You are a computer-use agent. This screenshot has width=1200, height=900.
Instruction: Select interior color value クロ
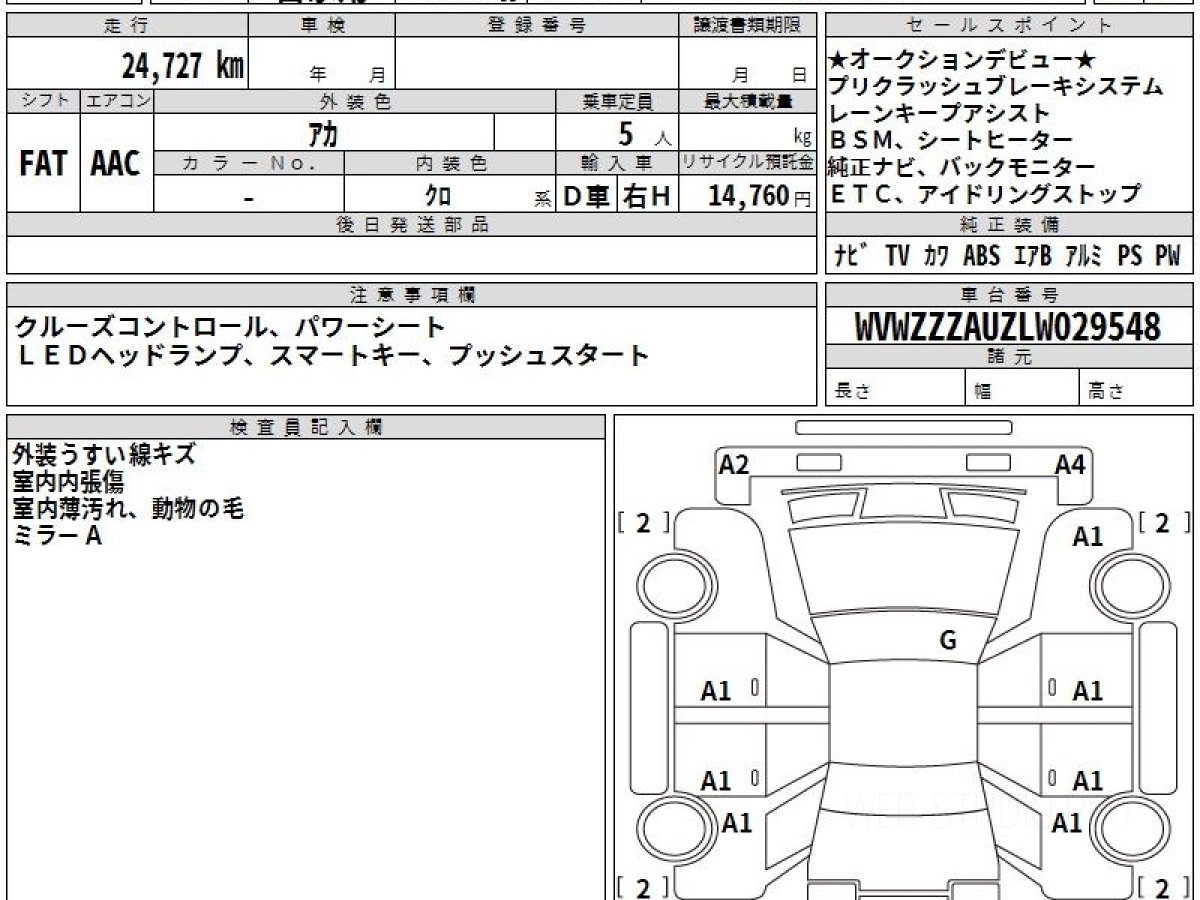[438, 196]
